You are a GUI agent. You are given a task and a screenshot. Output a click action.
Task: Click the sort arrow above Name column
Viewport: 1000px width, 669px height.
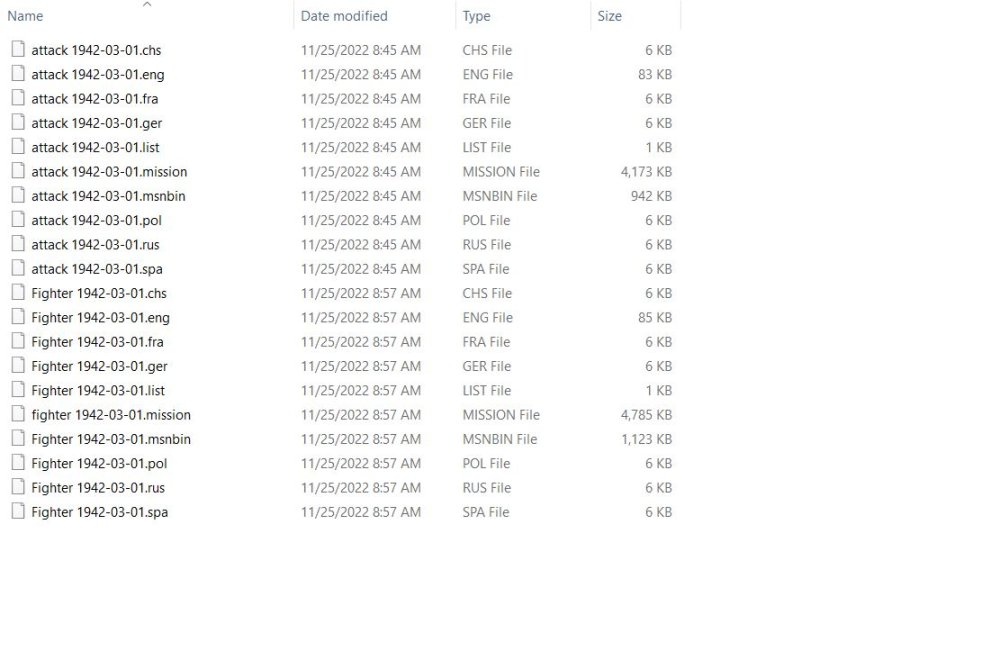[147, 4]
